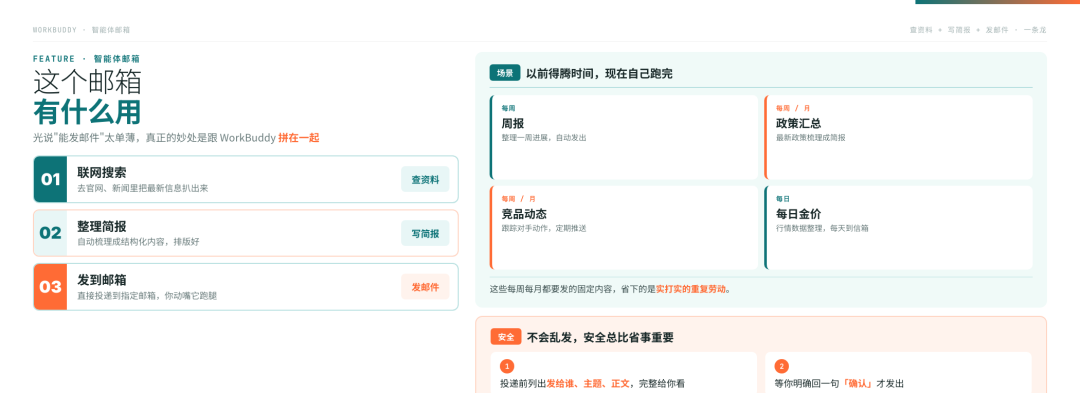Click the FEATURE · 智能体邮箱 label
The height and width of the screenshot is (393, 1080).
(86, 59)
